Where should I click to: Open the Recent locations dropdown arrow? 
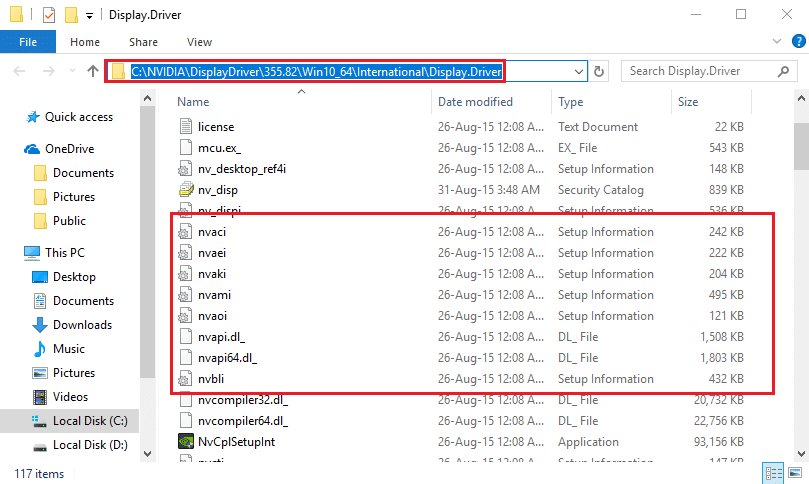point(72,71)
